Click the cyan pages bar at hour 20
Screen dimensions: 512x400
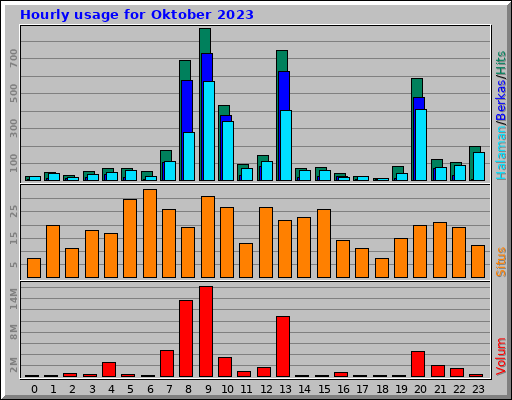pos(421,145)
